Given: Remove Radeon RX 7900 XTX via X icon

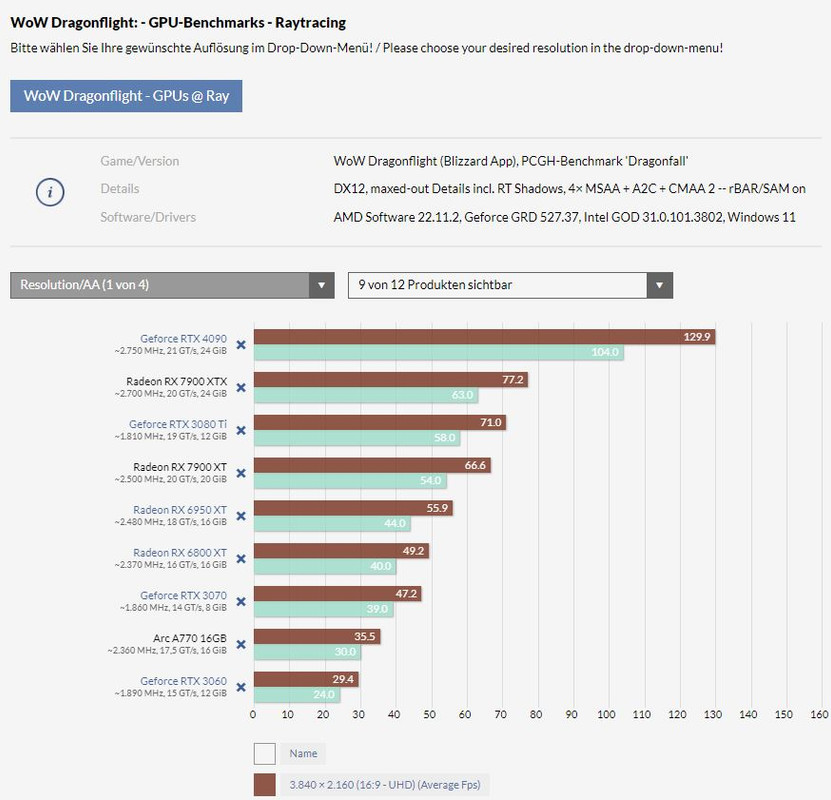Looking at the screenshot, I should tap(241, 388).
